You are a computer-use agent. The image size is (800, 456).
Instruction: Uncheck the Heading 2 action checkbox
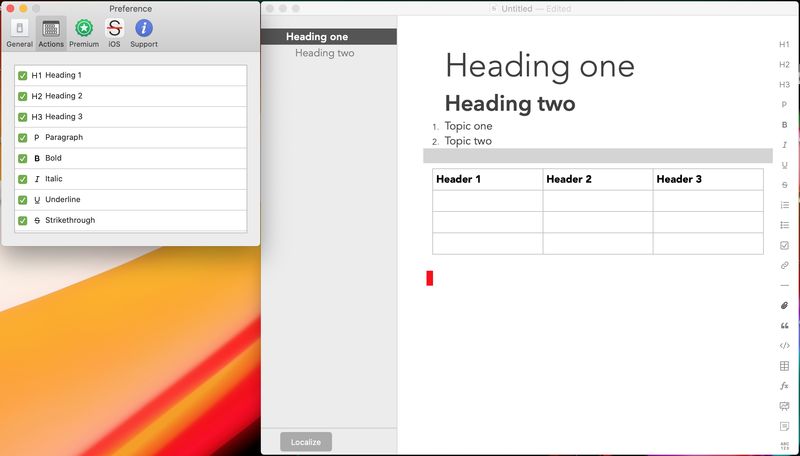coord(22,96)
